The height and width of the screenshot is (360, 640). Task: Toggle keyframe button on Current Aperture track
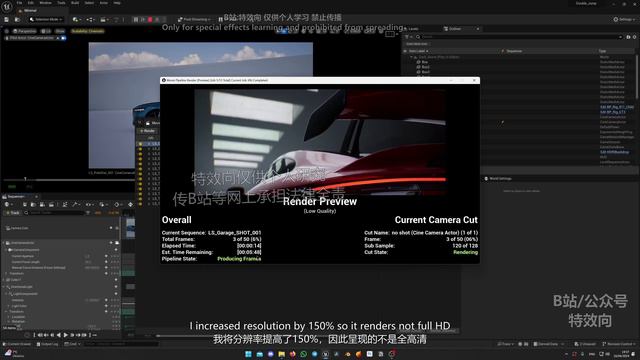coord(106,256)
